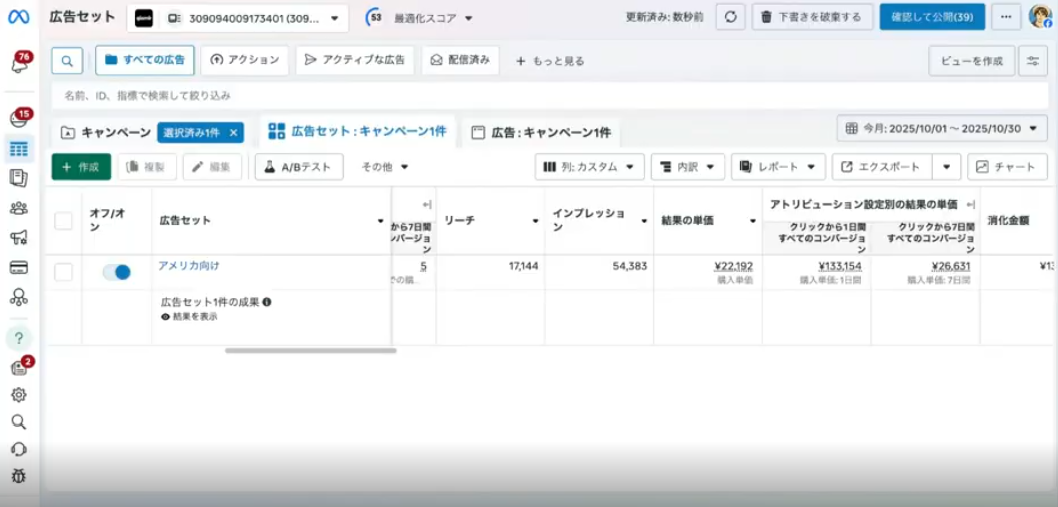This screenshot has width=1058, height=507.
Task: Click the Meta logo icon
Action: 19,17
